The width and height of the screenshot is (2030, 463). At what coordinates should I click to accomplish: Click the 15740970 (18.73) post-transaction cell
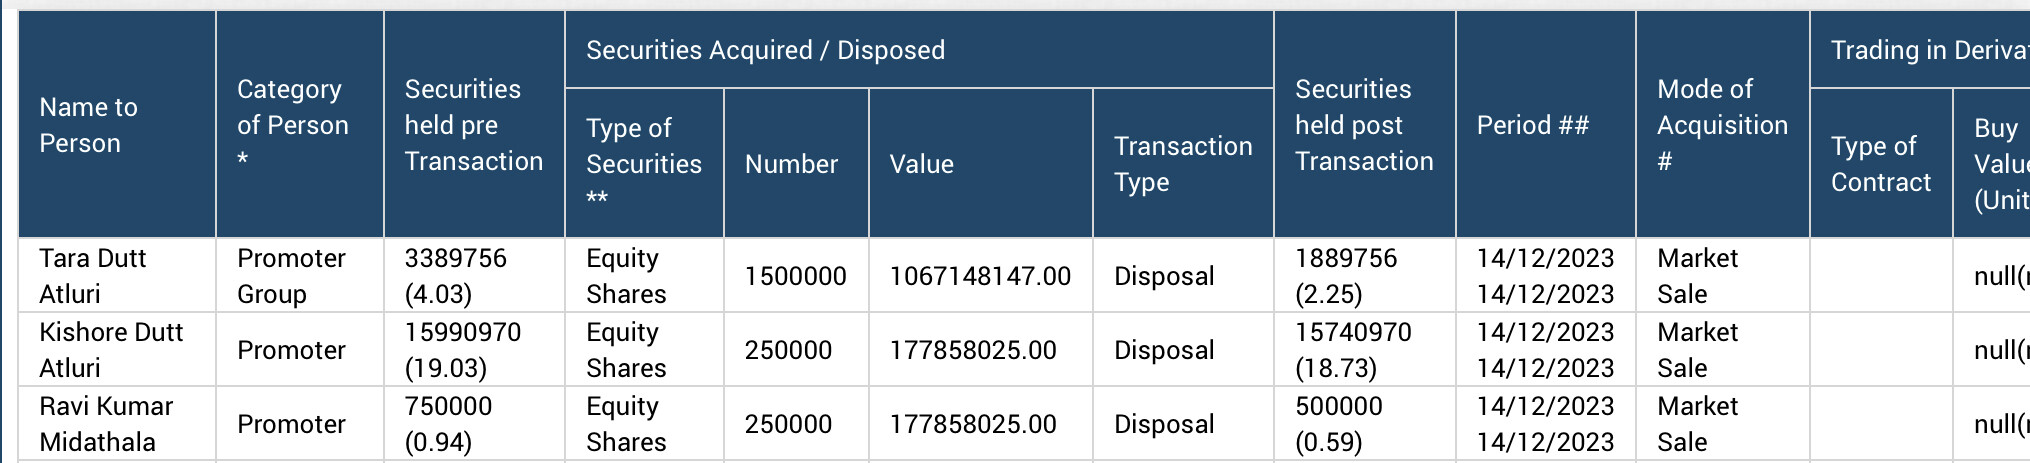point(1353,350)
